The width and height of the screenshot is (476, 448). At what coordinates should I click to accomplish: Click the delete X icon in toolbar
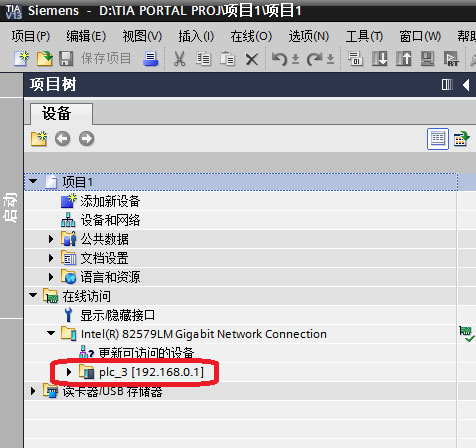[x=252, y=60]
